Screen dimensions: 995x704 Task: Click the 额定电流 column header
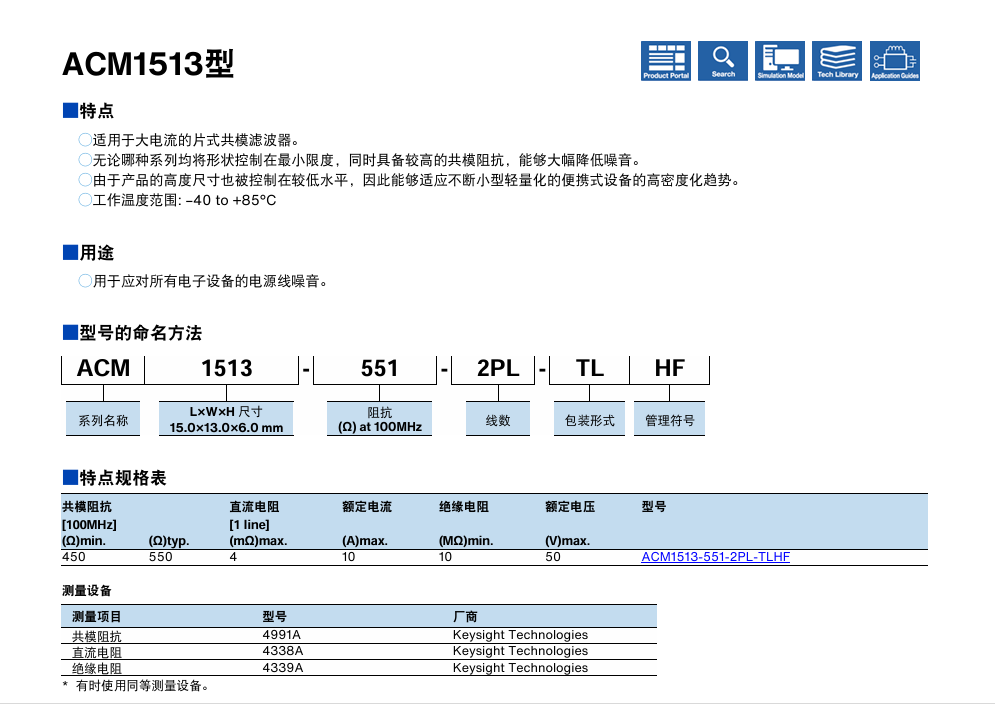coord(367,507)
